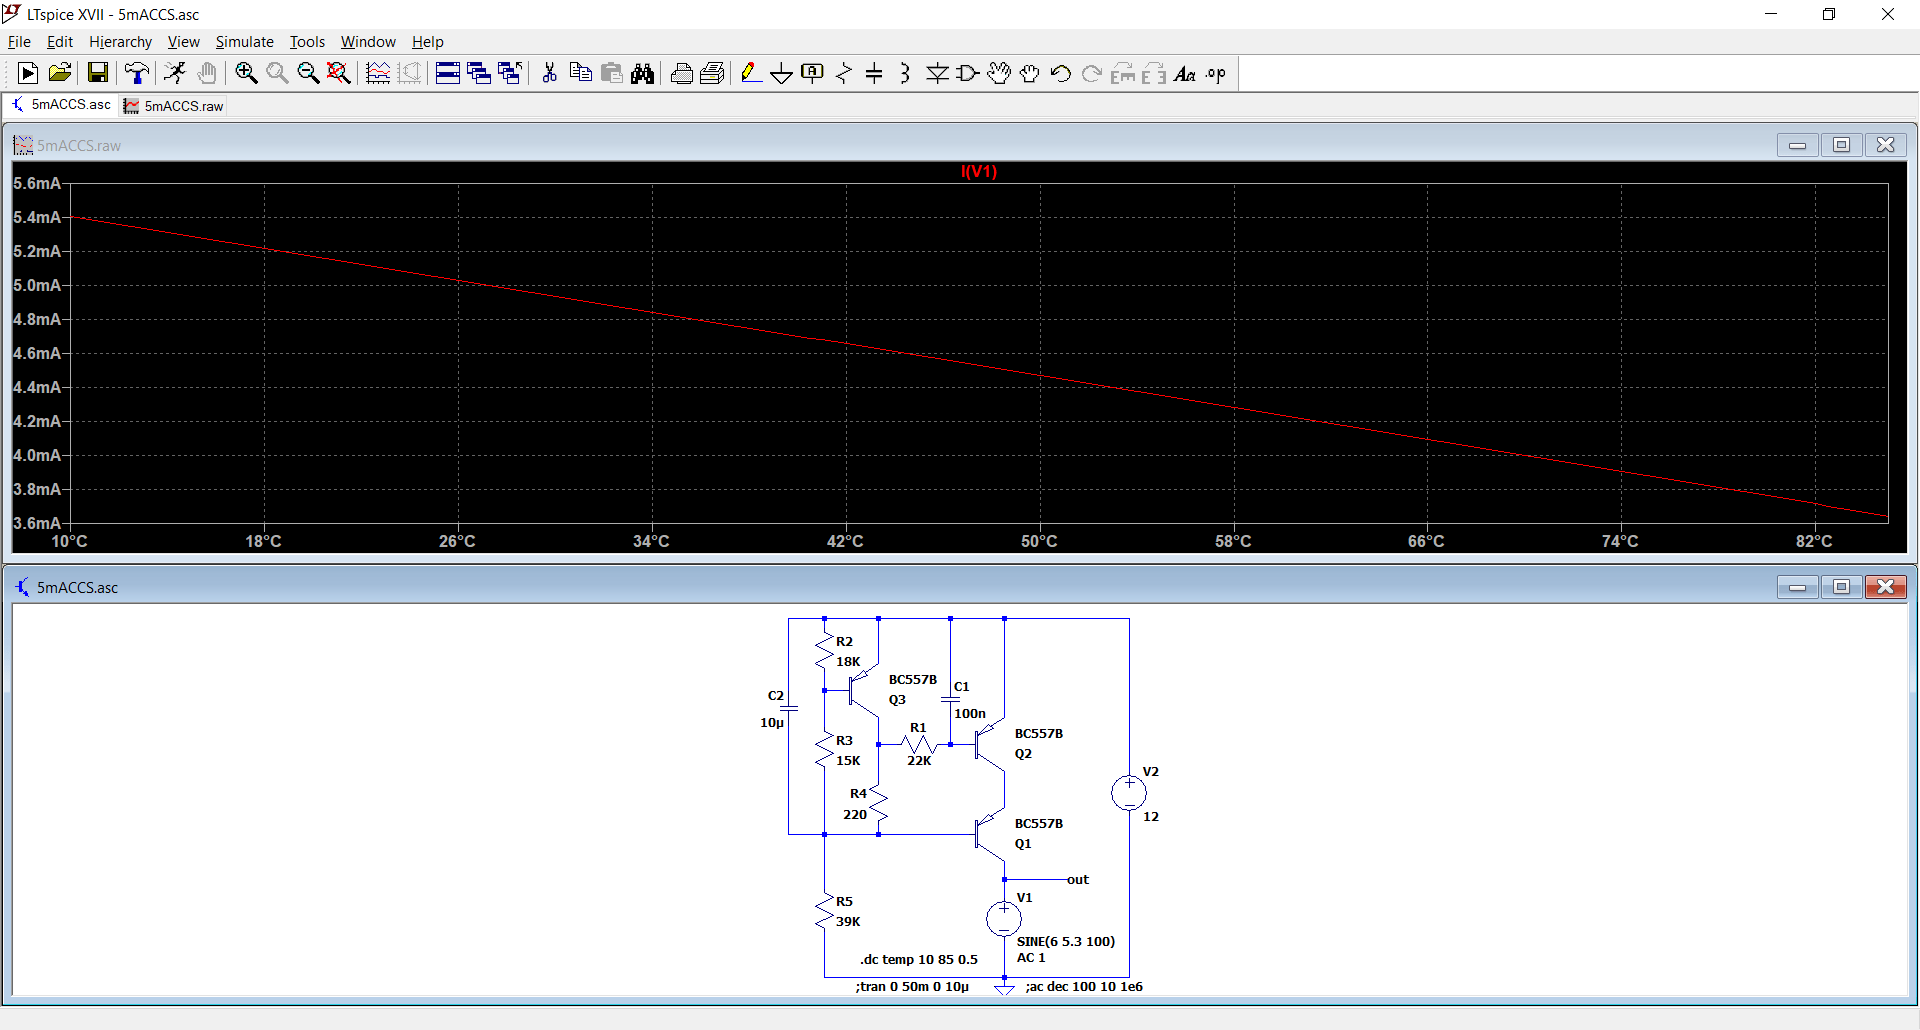Image resolution: width=1920 pixels, height=1030 pixels.
Task: Select the Resistor placement tool
Action: (844, 73)
